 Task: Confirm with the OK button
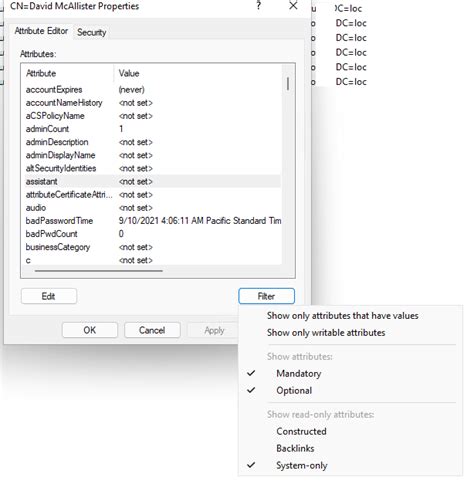click(x=90, y=330)
